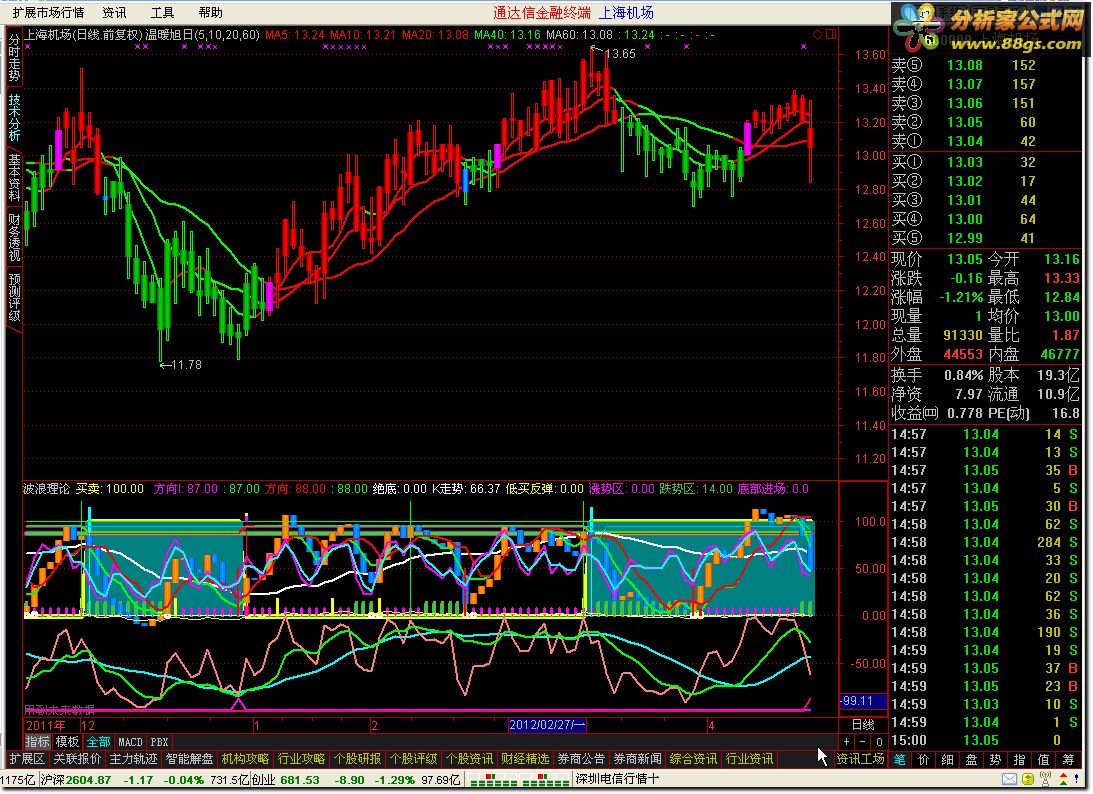Click the 上海机场 stock title at top

pyautogui.click(x=626, y=13)
